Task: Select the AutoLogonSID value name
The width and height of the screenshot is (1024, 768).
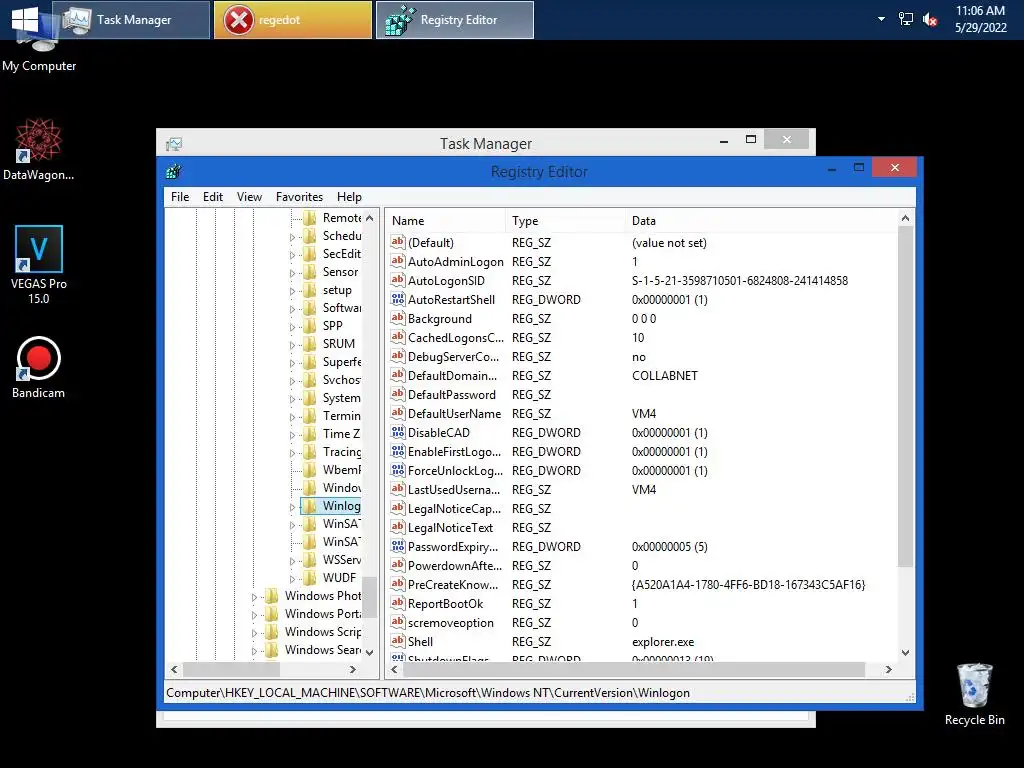Action: click(446, 280)
